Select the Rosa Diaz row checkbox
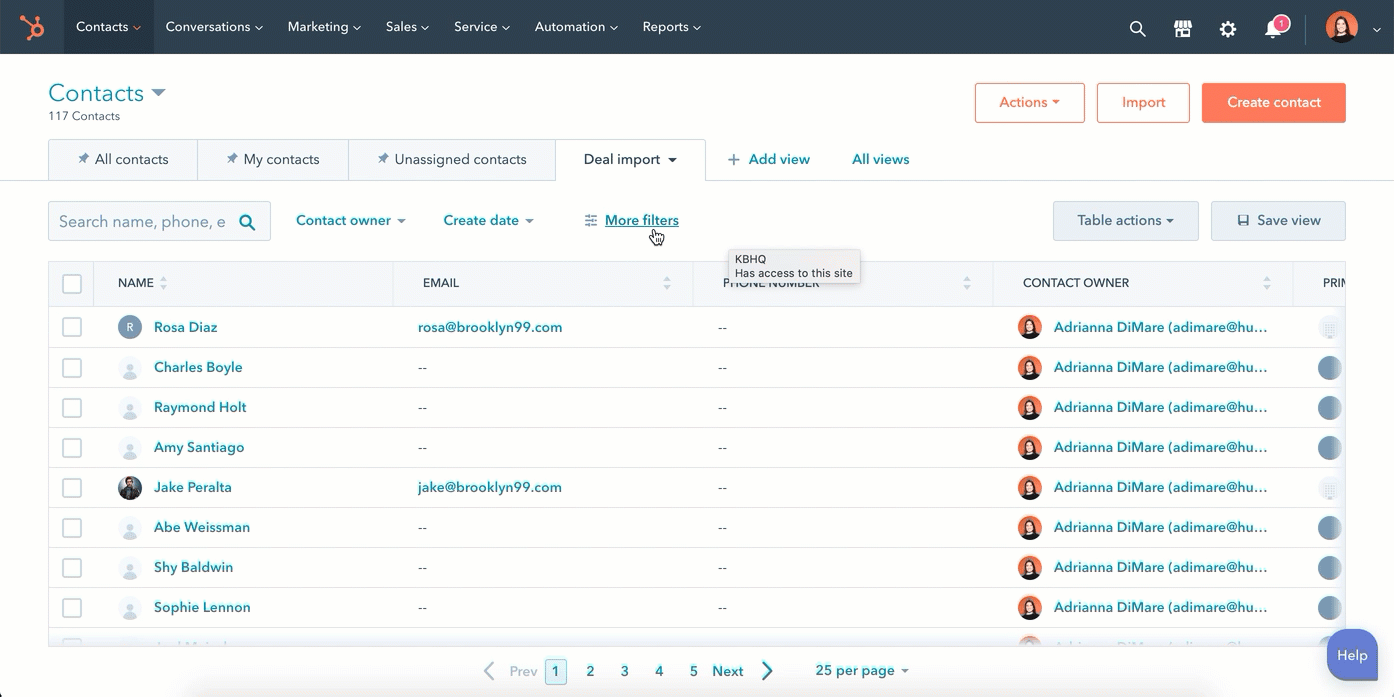Screen dimensions: 1394x697 click(x=72, y=327)
